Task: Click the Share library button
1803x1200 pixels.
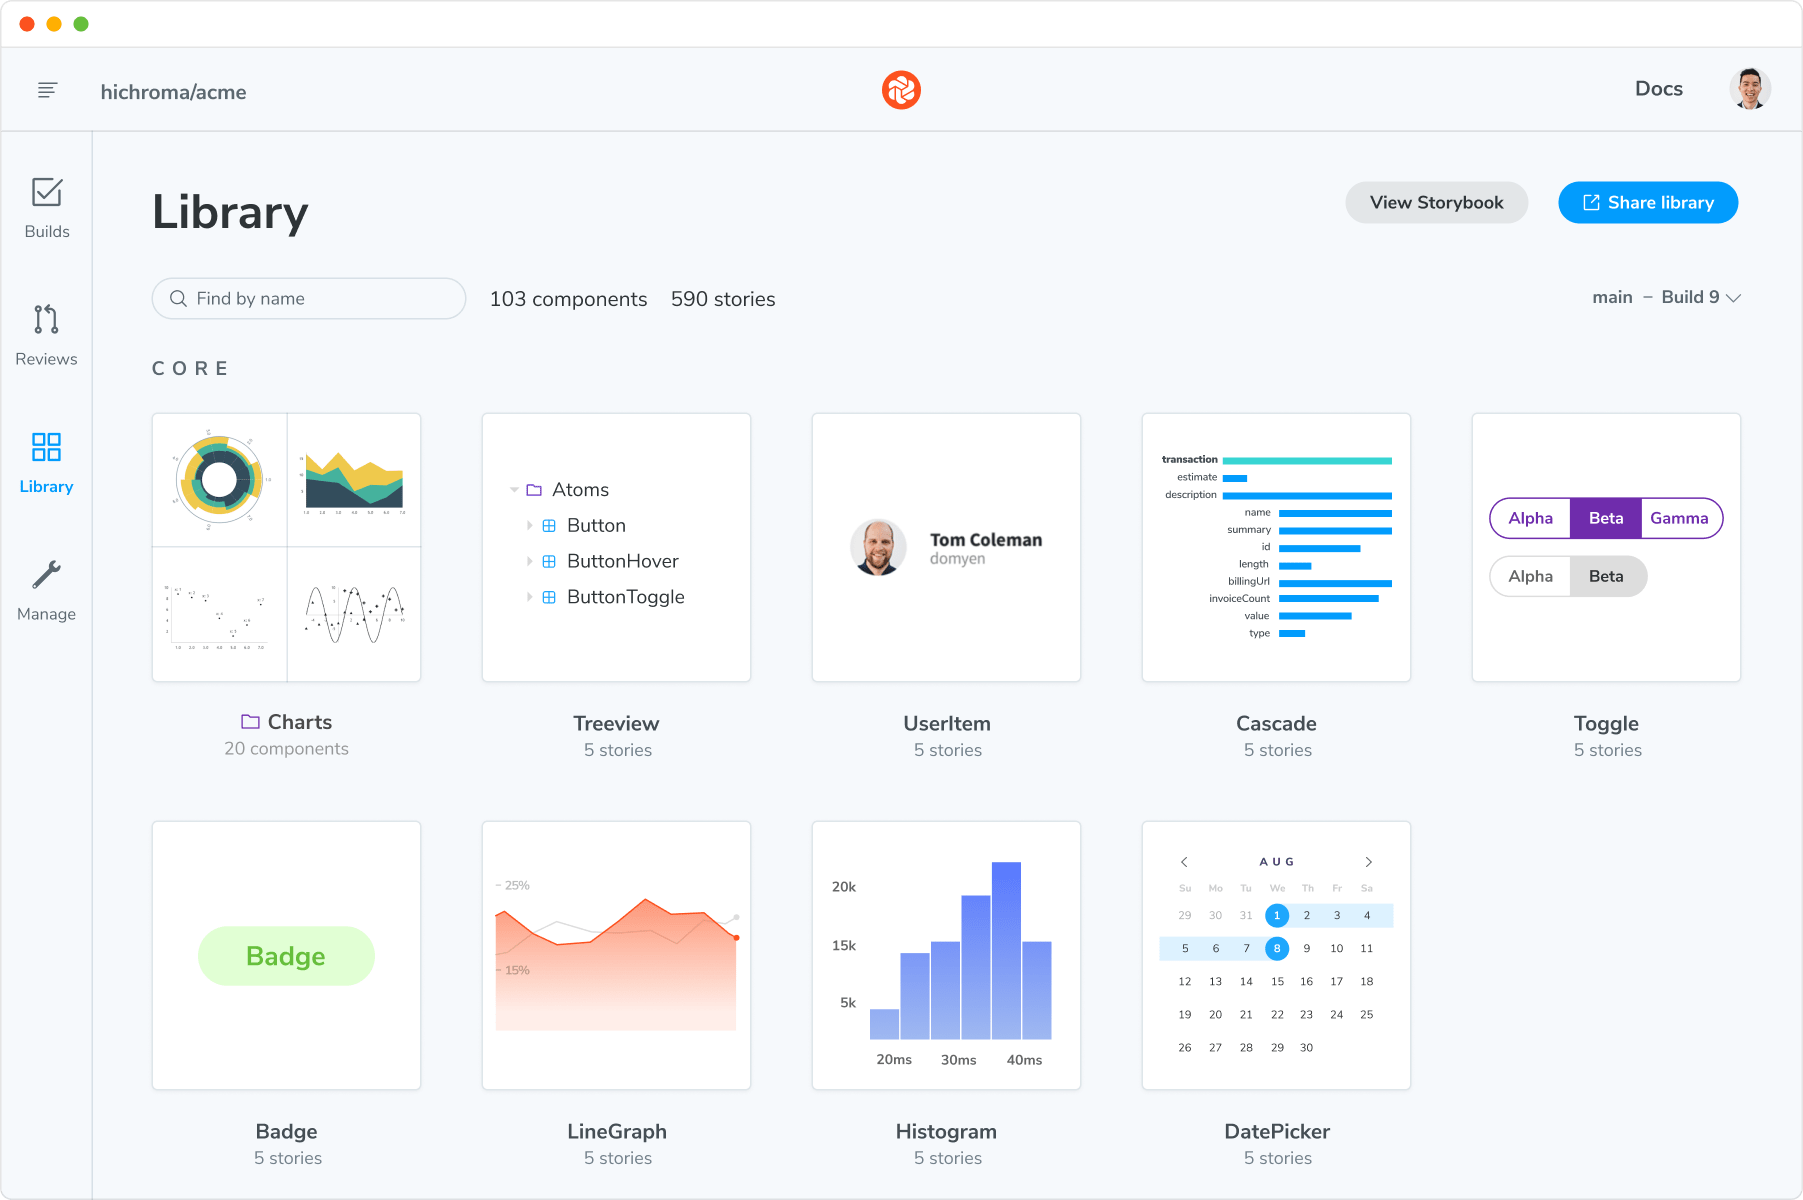Action: (x=1647, y=203)
